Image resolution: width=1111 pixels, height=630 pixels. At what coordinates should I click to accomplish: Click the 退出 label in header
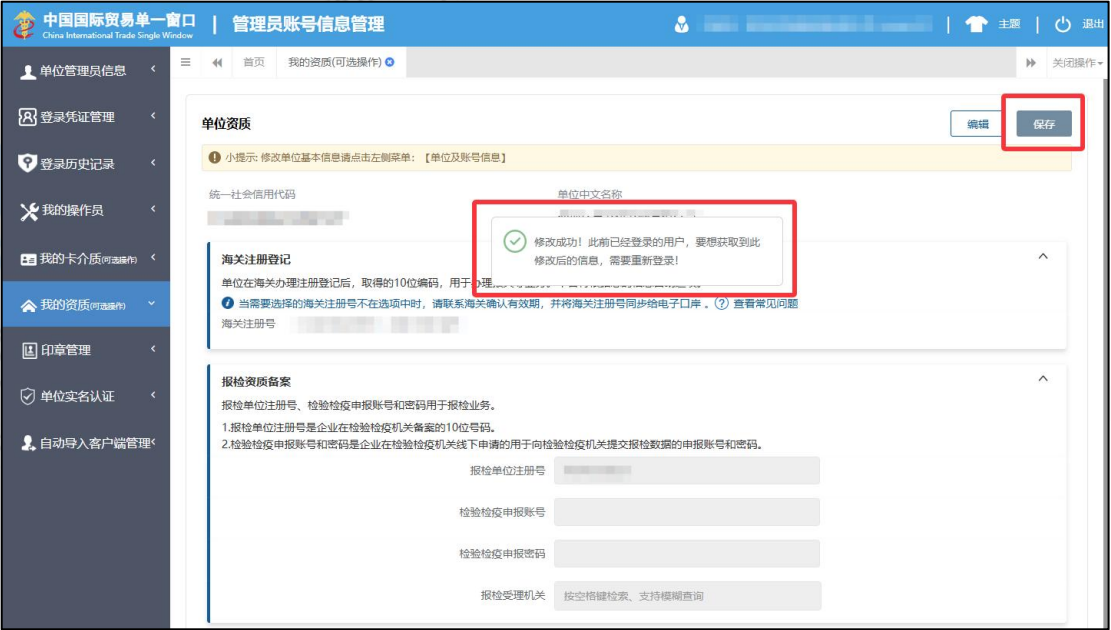(1093, 24)
